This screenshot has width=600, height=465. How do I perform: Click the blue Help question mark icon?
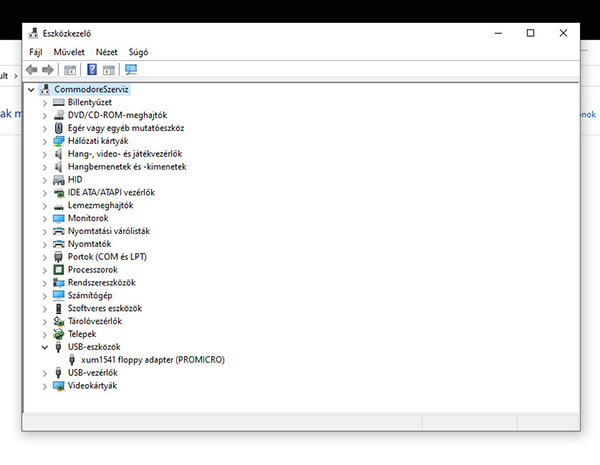coord(92,70)
